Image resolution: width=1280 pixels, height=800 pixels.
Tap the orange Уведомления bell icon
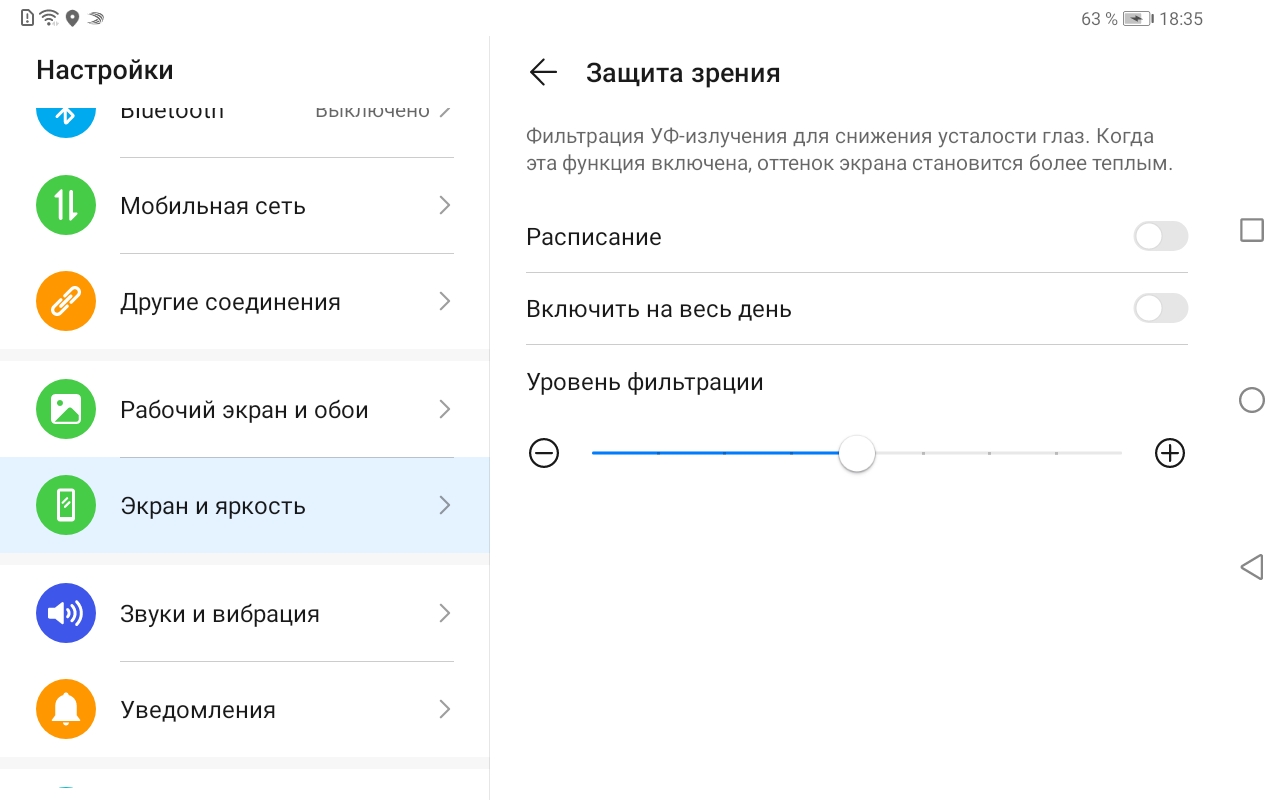[x=66, y=709]
